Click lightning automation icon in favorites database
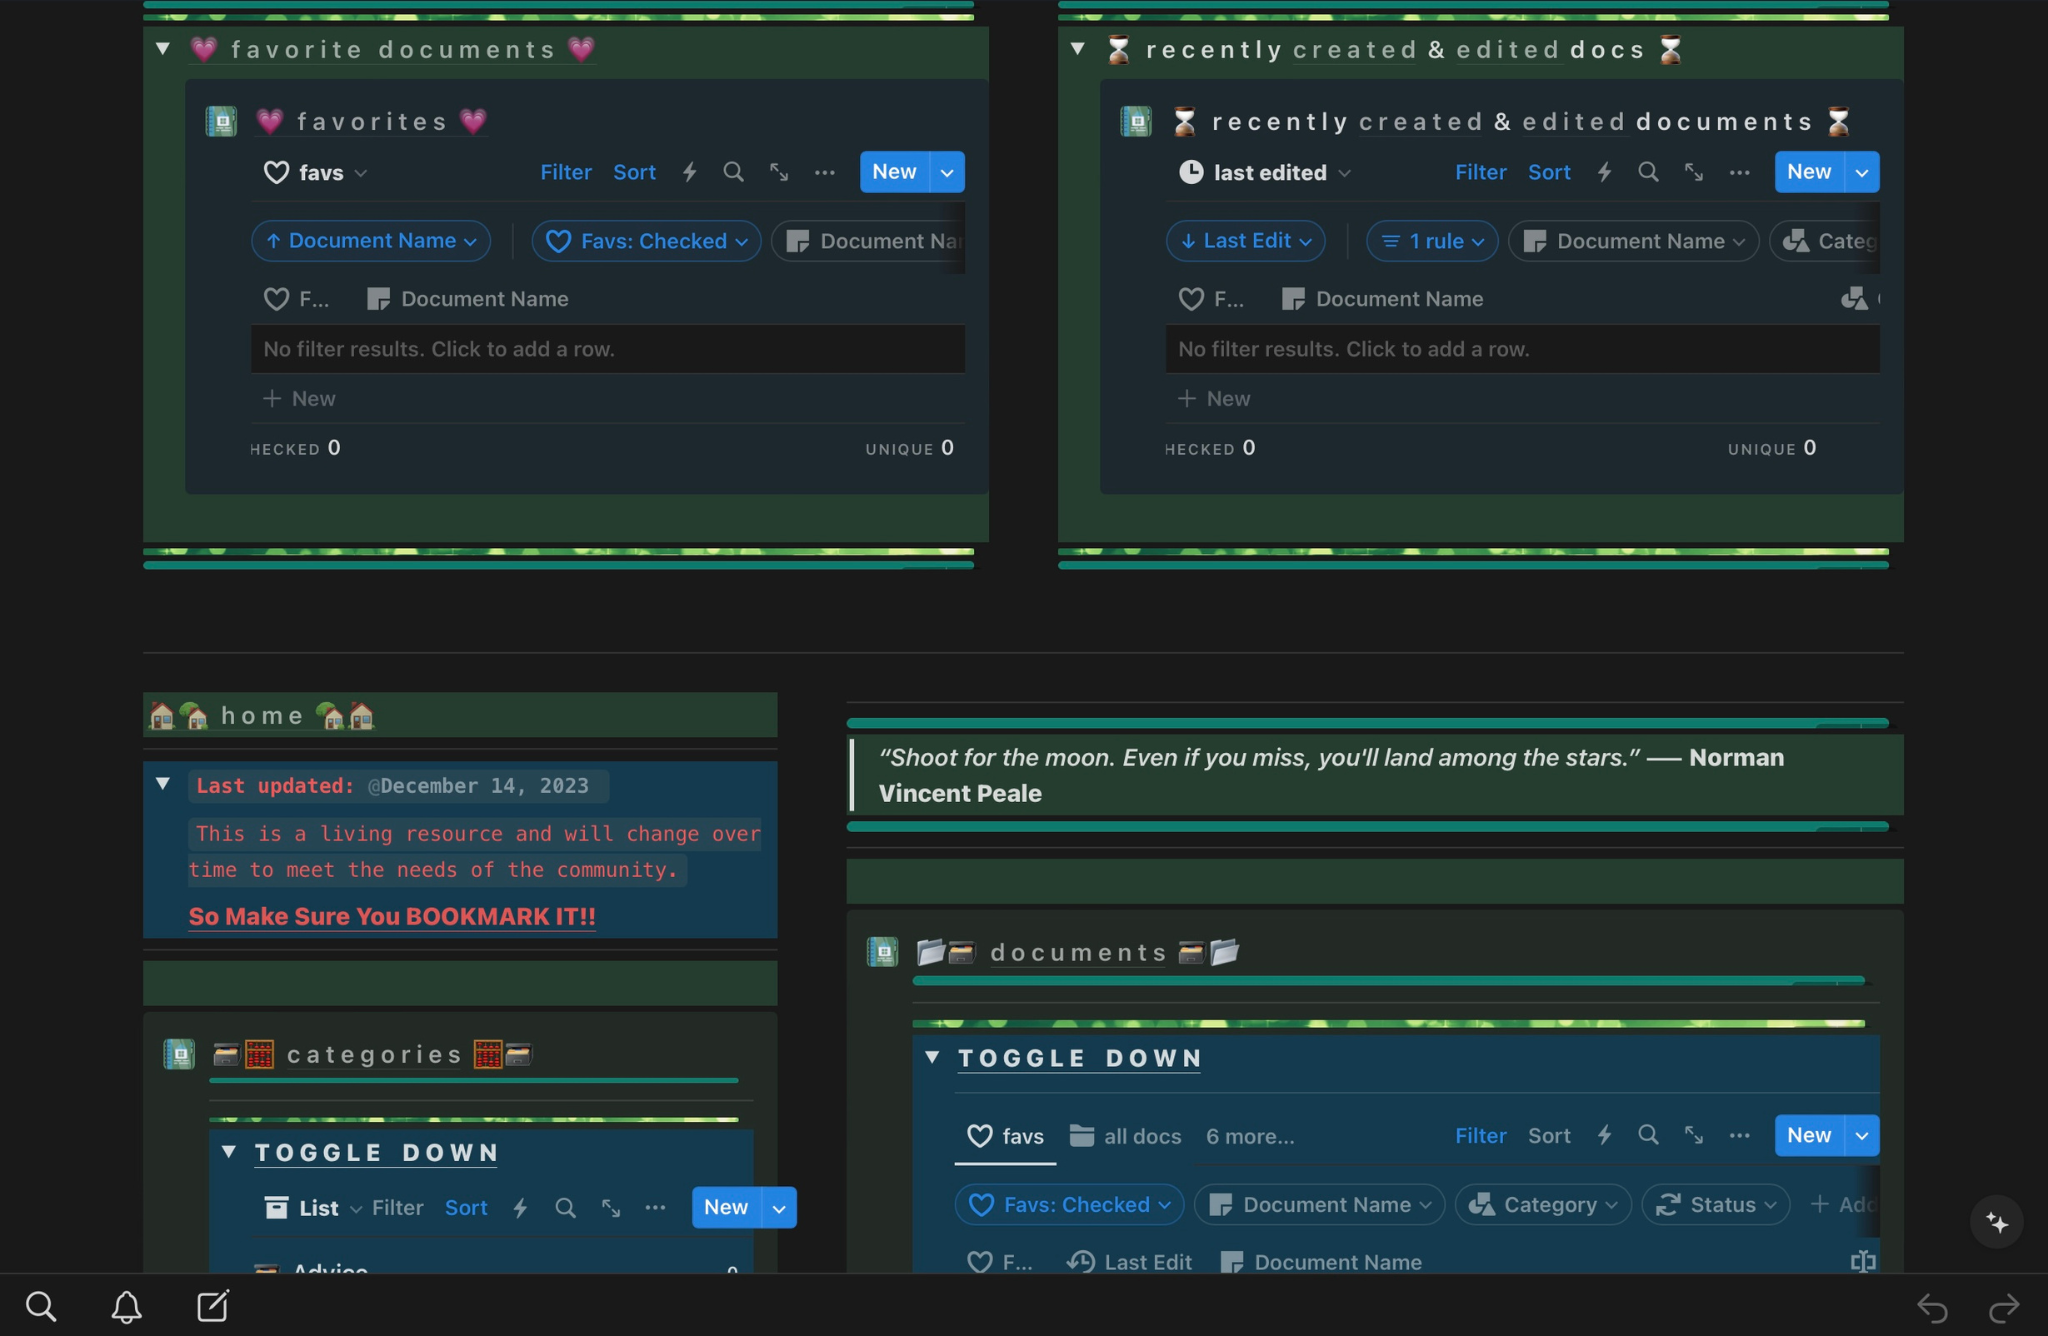The image size is (2048, 1336). click(689, 172)
